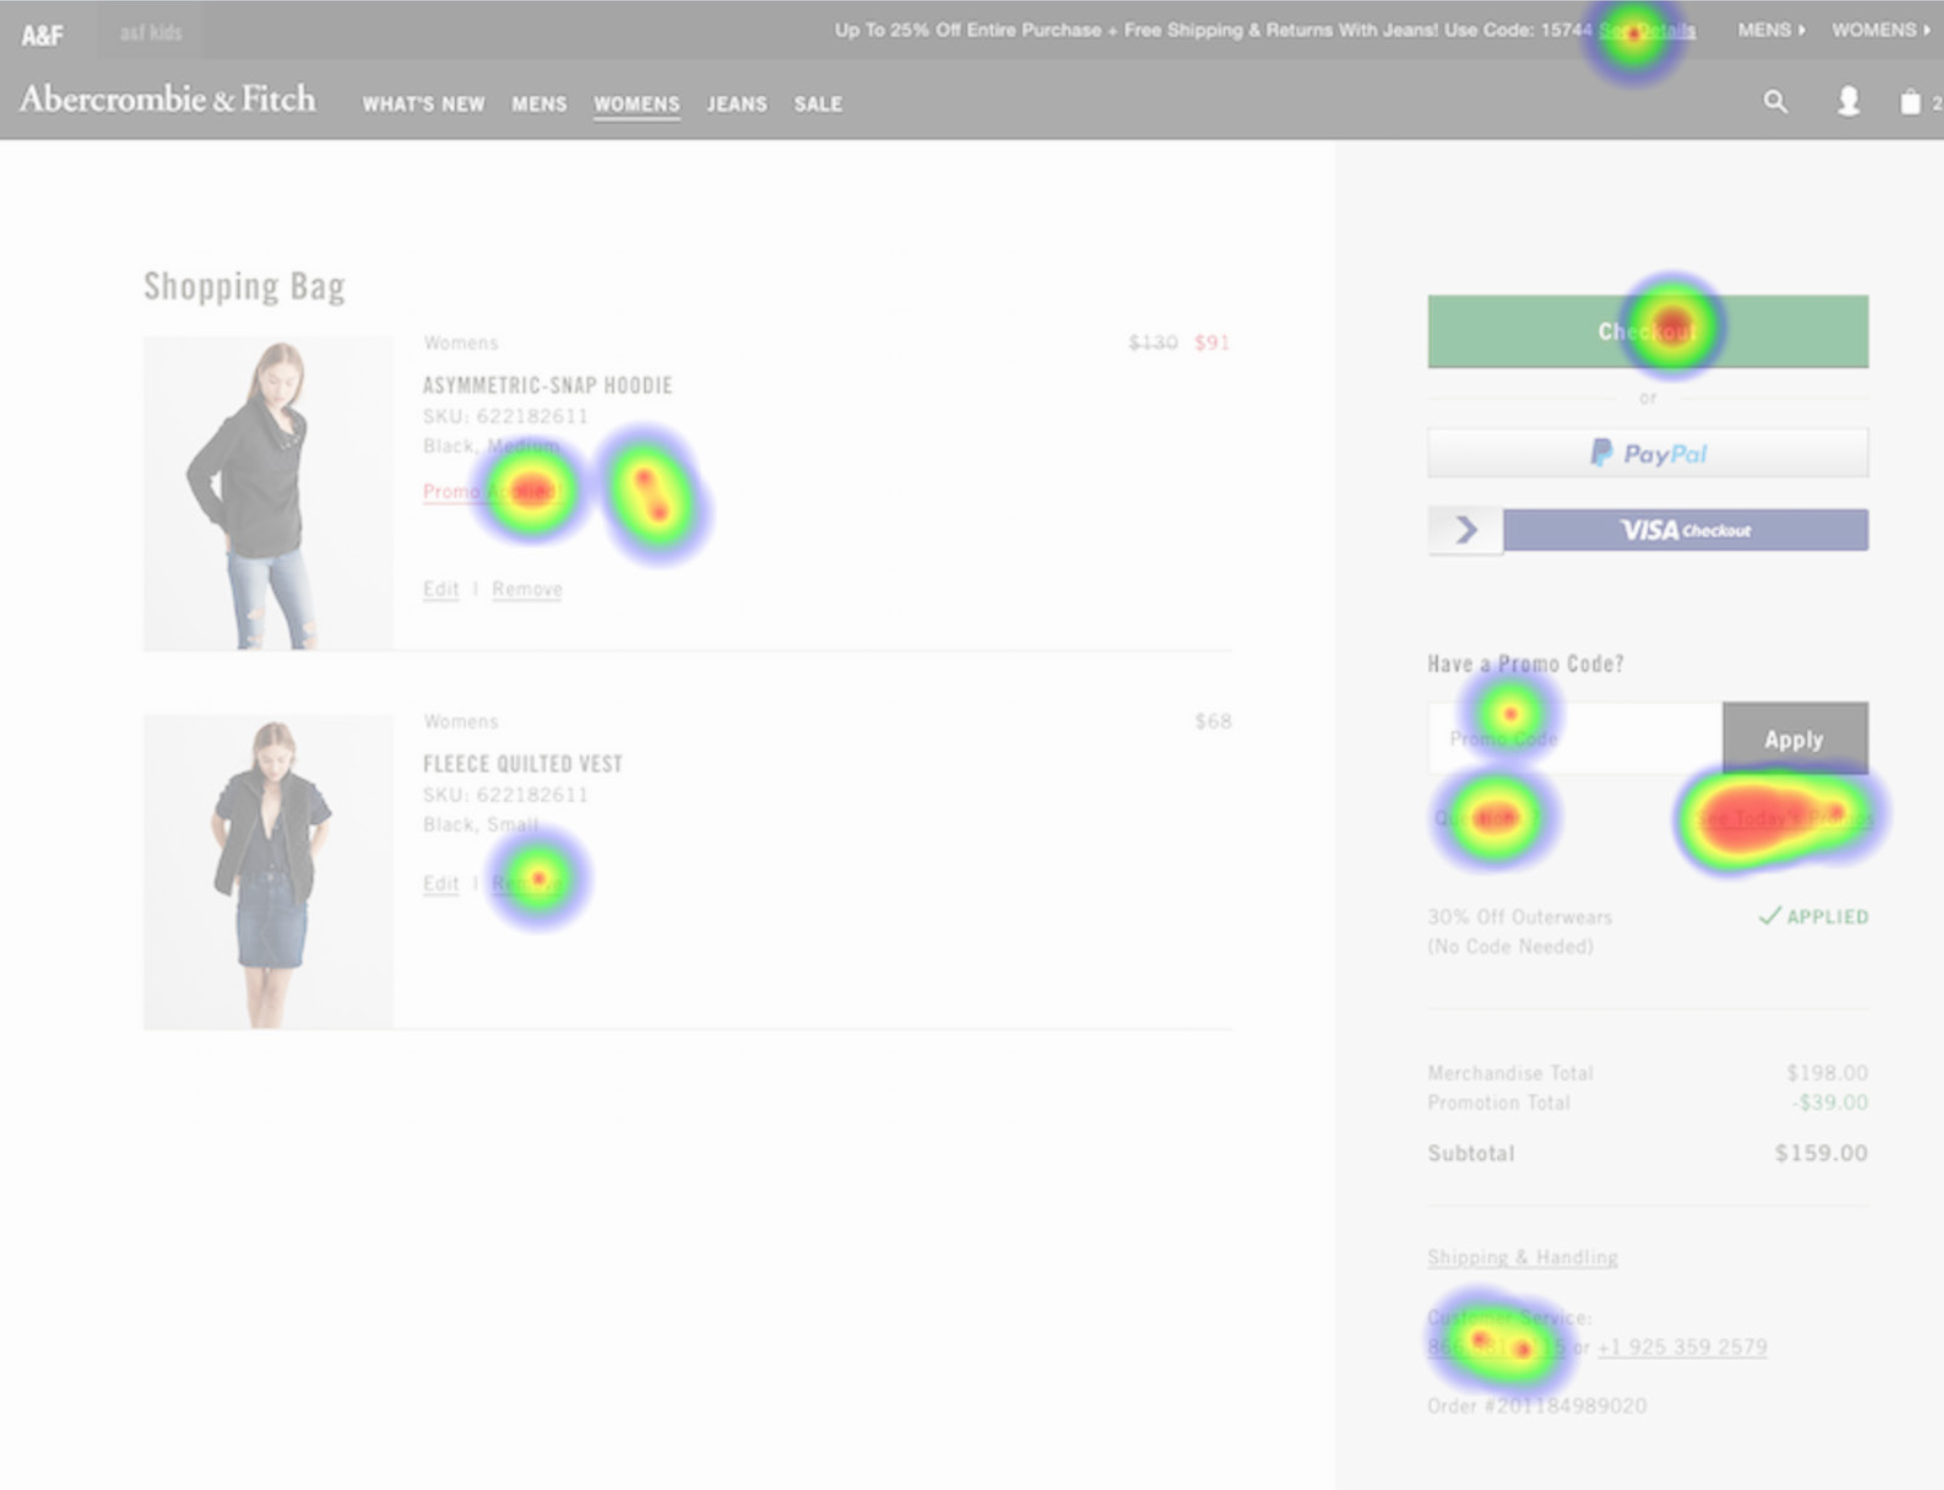Click the green APPLIED checkmark status
1944x1490 pixels.
(1813, 916)
